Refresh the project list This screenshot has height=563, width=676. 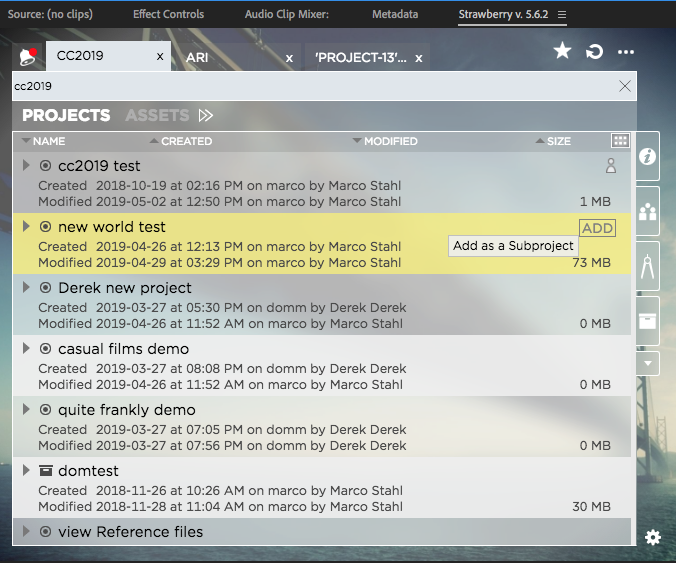(594, 52)
